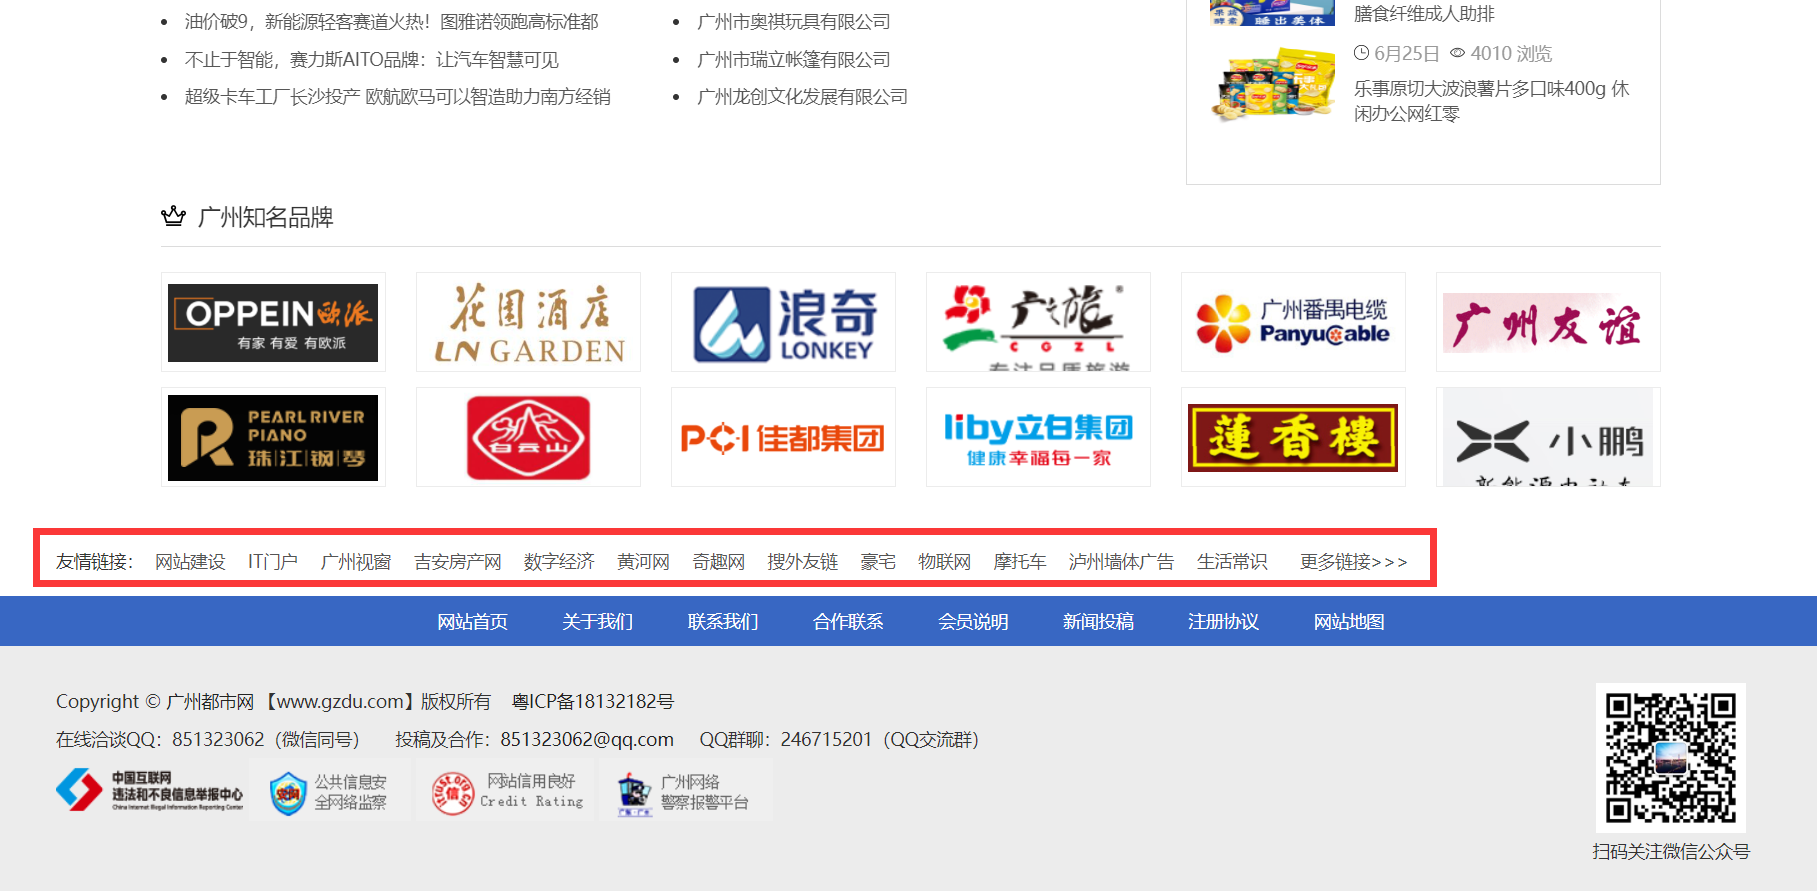The width and height of the screenshot is (1817, 891).
Task: Open the Panyu Cable brand logo
Action: coord(1293,322)
